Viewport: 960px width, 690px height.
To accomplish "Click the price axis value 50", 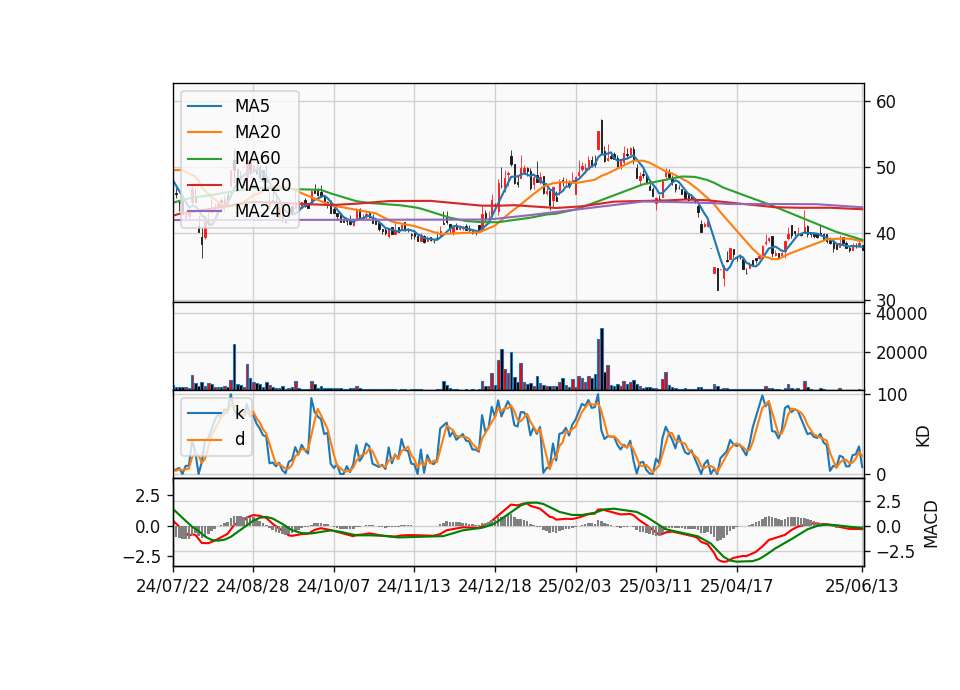I will coord(886,168).
